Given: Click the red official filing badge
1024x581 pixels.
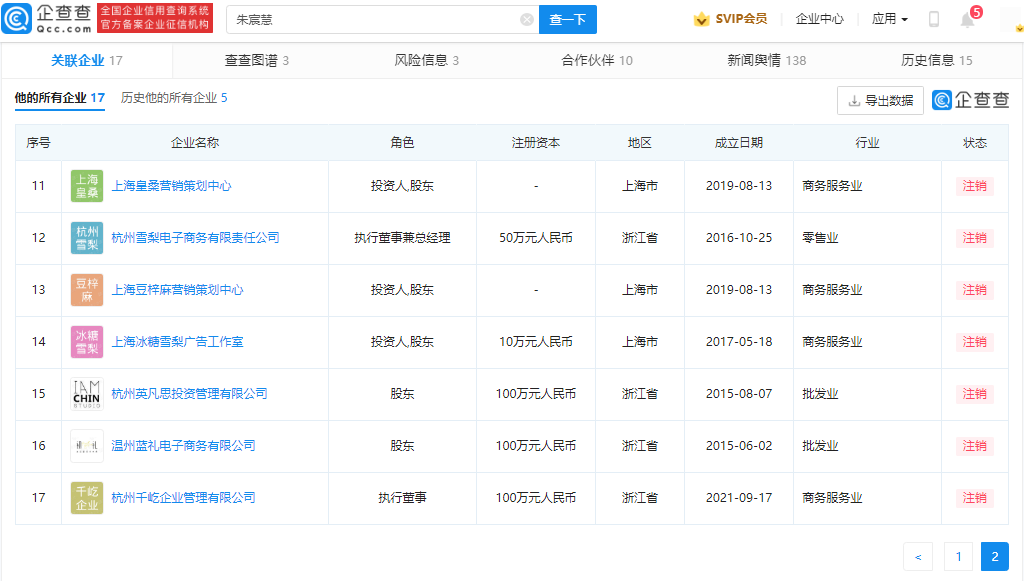Looking at the screenshot, I should pyautogui.click(x=154, y=18).
